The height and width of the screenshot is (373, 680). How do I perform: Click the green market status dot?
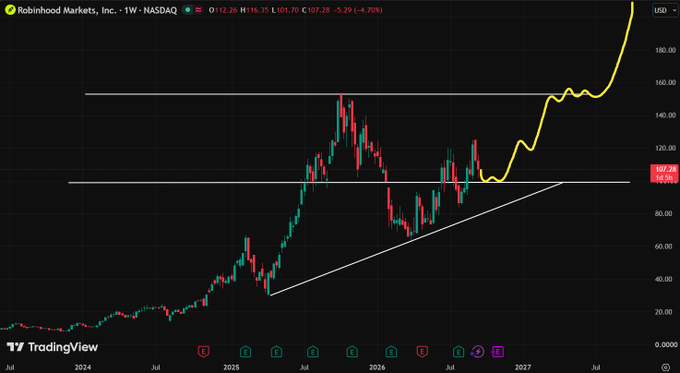[187, 10]
